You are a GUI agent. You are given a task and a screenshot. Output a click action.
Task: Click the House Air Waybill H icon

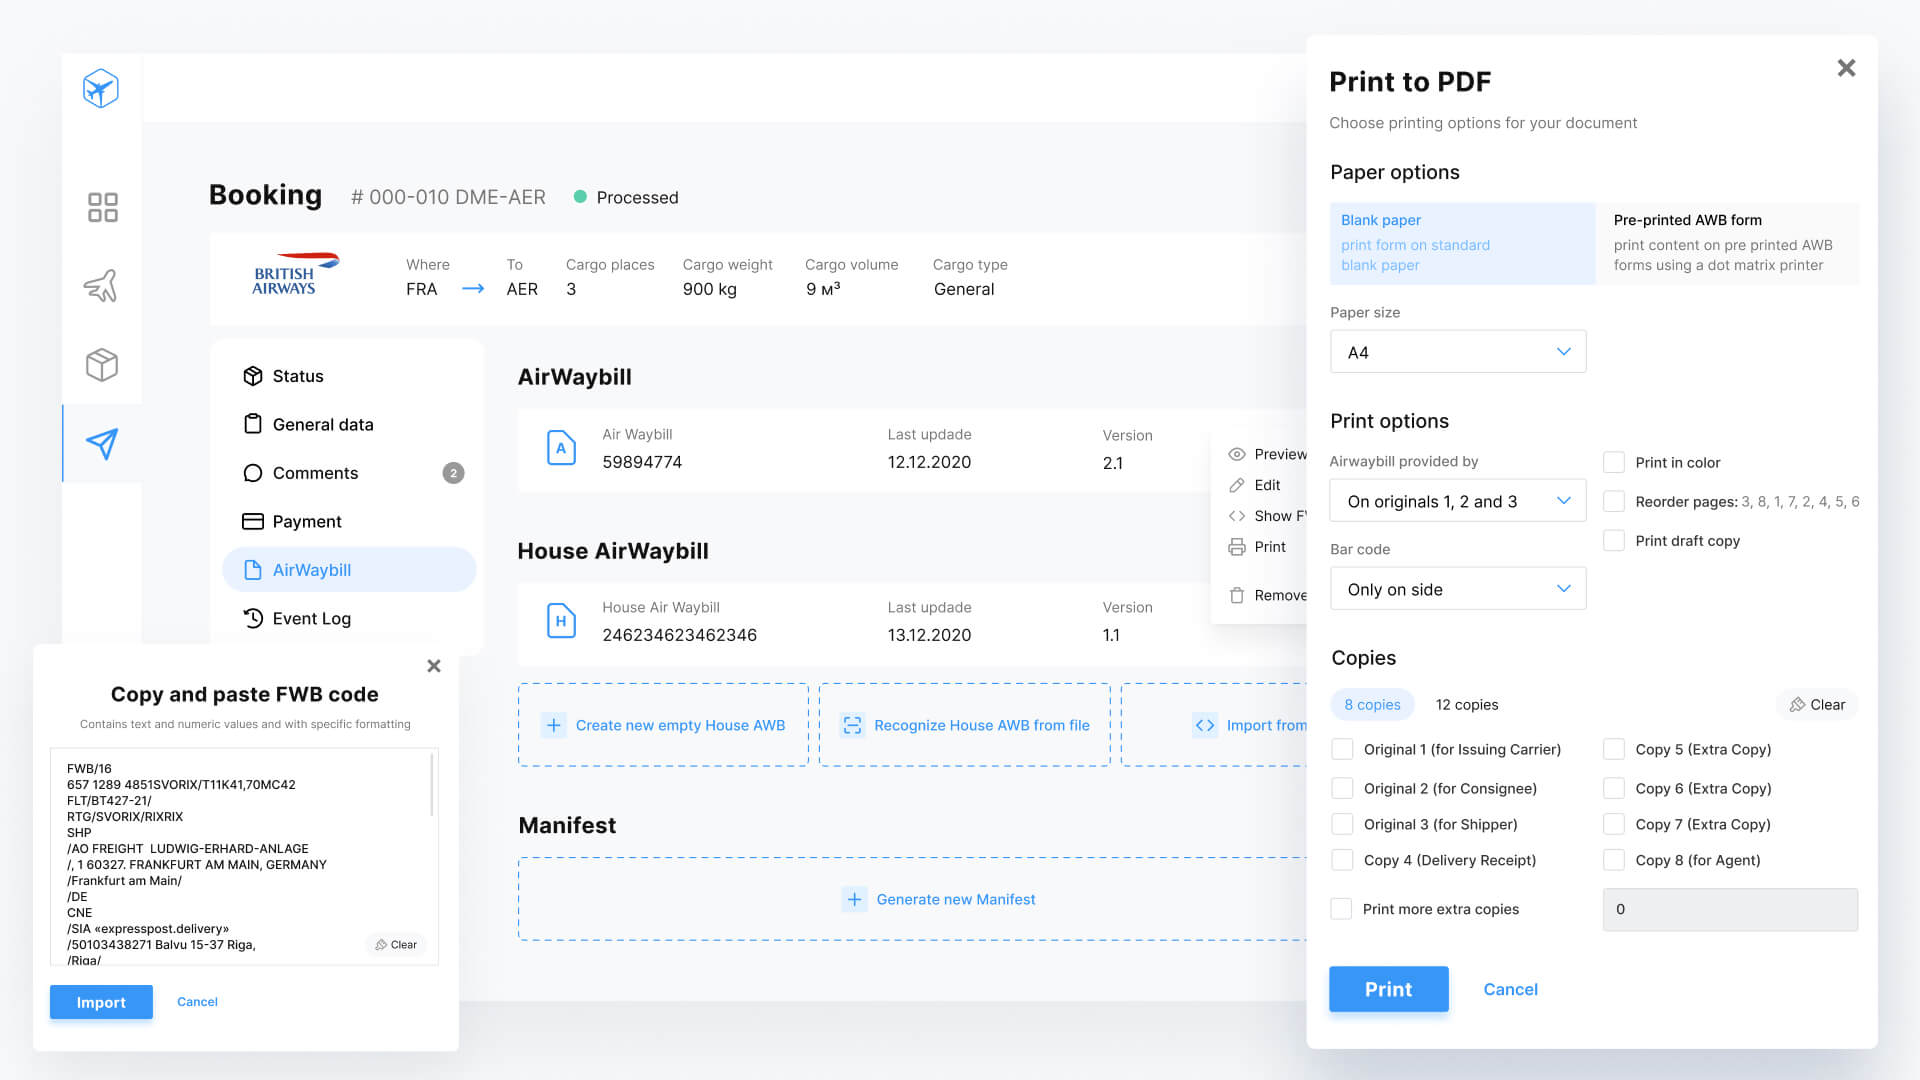[561, 621]
